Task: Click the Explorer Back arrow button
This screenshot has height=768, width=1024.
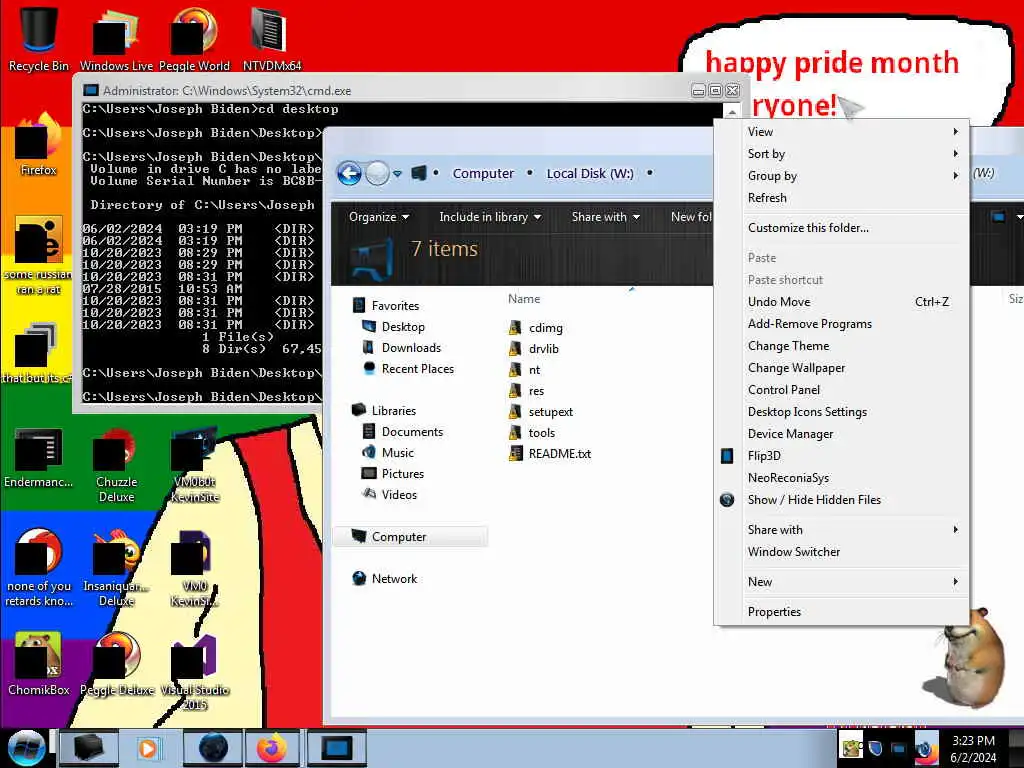Action: (x=349, y=174)
